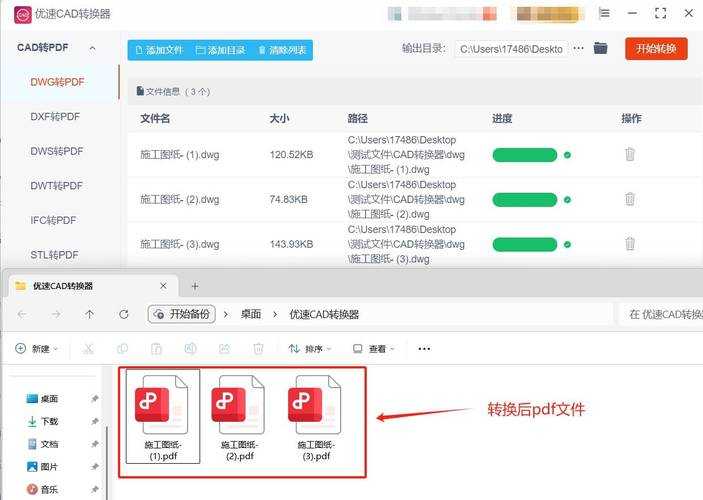
Task: Click progress bar for 施工图纸- (2).dwg
Action: click(x=525, y=200)
